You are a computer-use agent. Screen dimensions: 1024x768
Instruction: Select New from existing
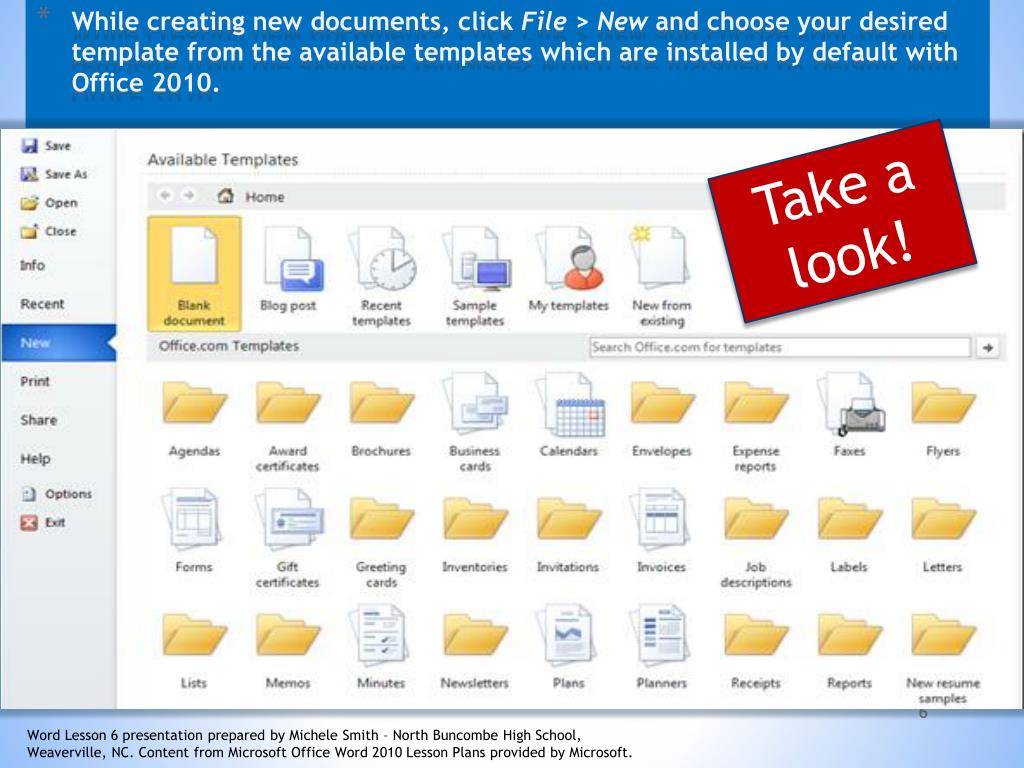point(662,276)
